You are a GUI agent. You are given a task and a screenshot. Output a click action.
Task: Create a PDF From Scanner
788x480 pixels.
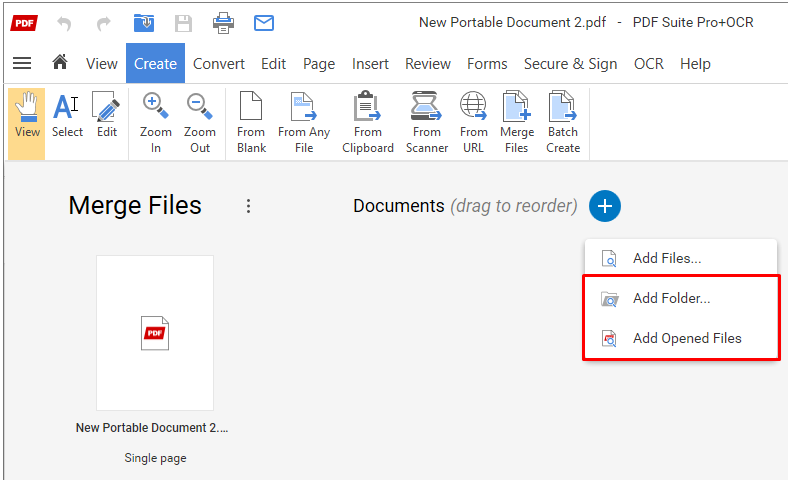point(427,124)
